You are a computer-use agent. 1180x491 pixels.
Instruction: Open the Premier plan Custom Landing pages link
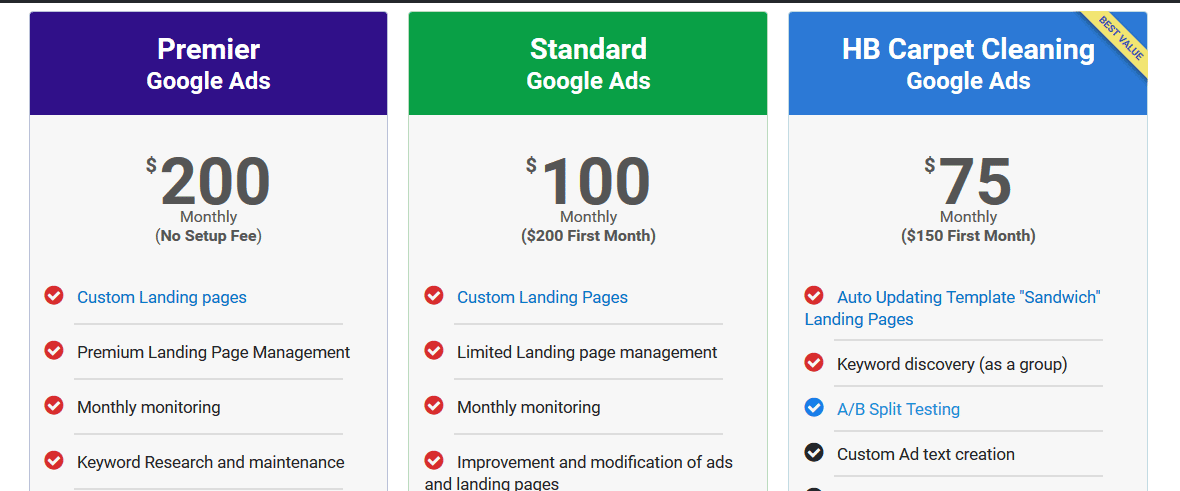tap(162, 297)
